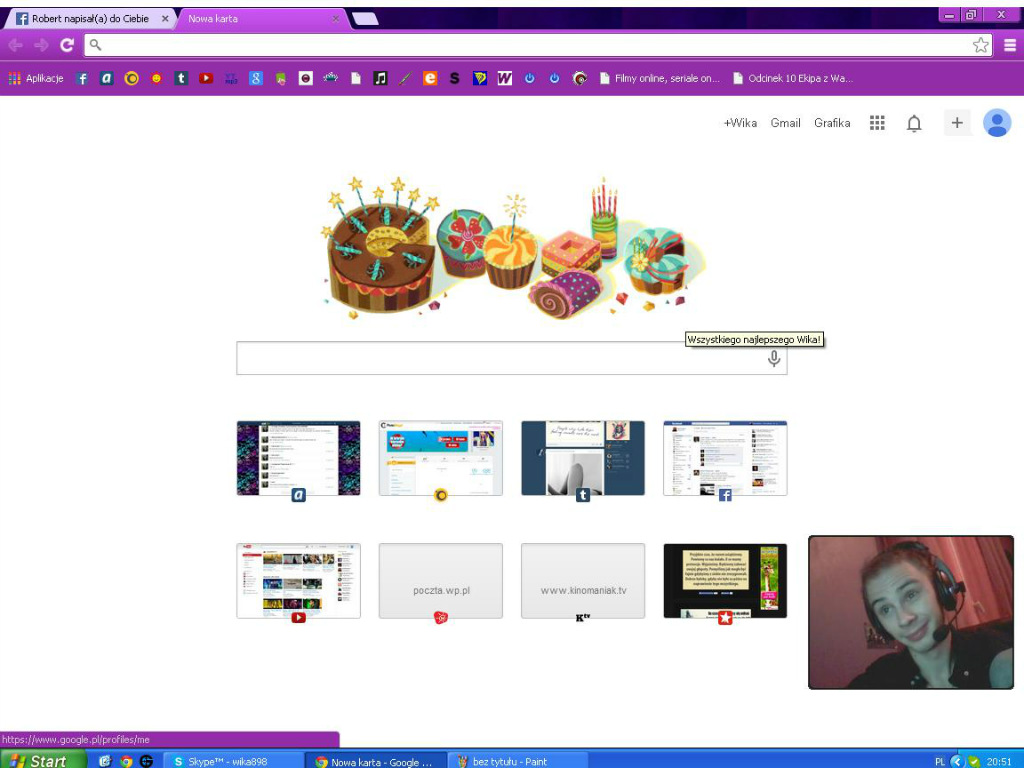Open the Chrome menu
This screenshot has width=1024, height=768.
(x=1010, y=45)
